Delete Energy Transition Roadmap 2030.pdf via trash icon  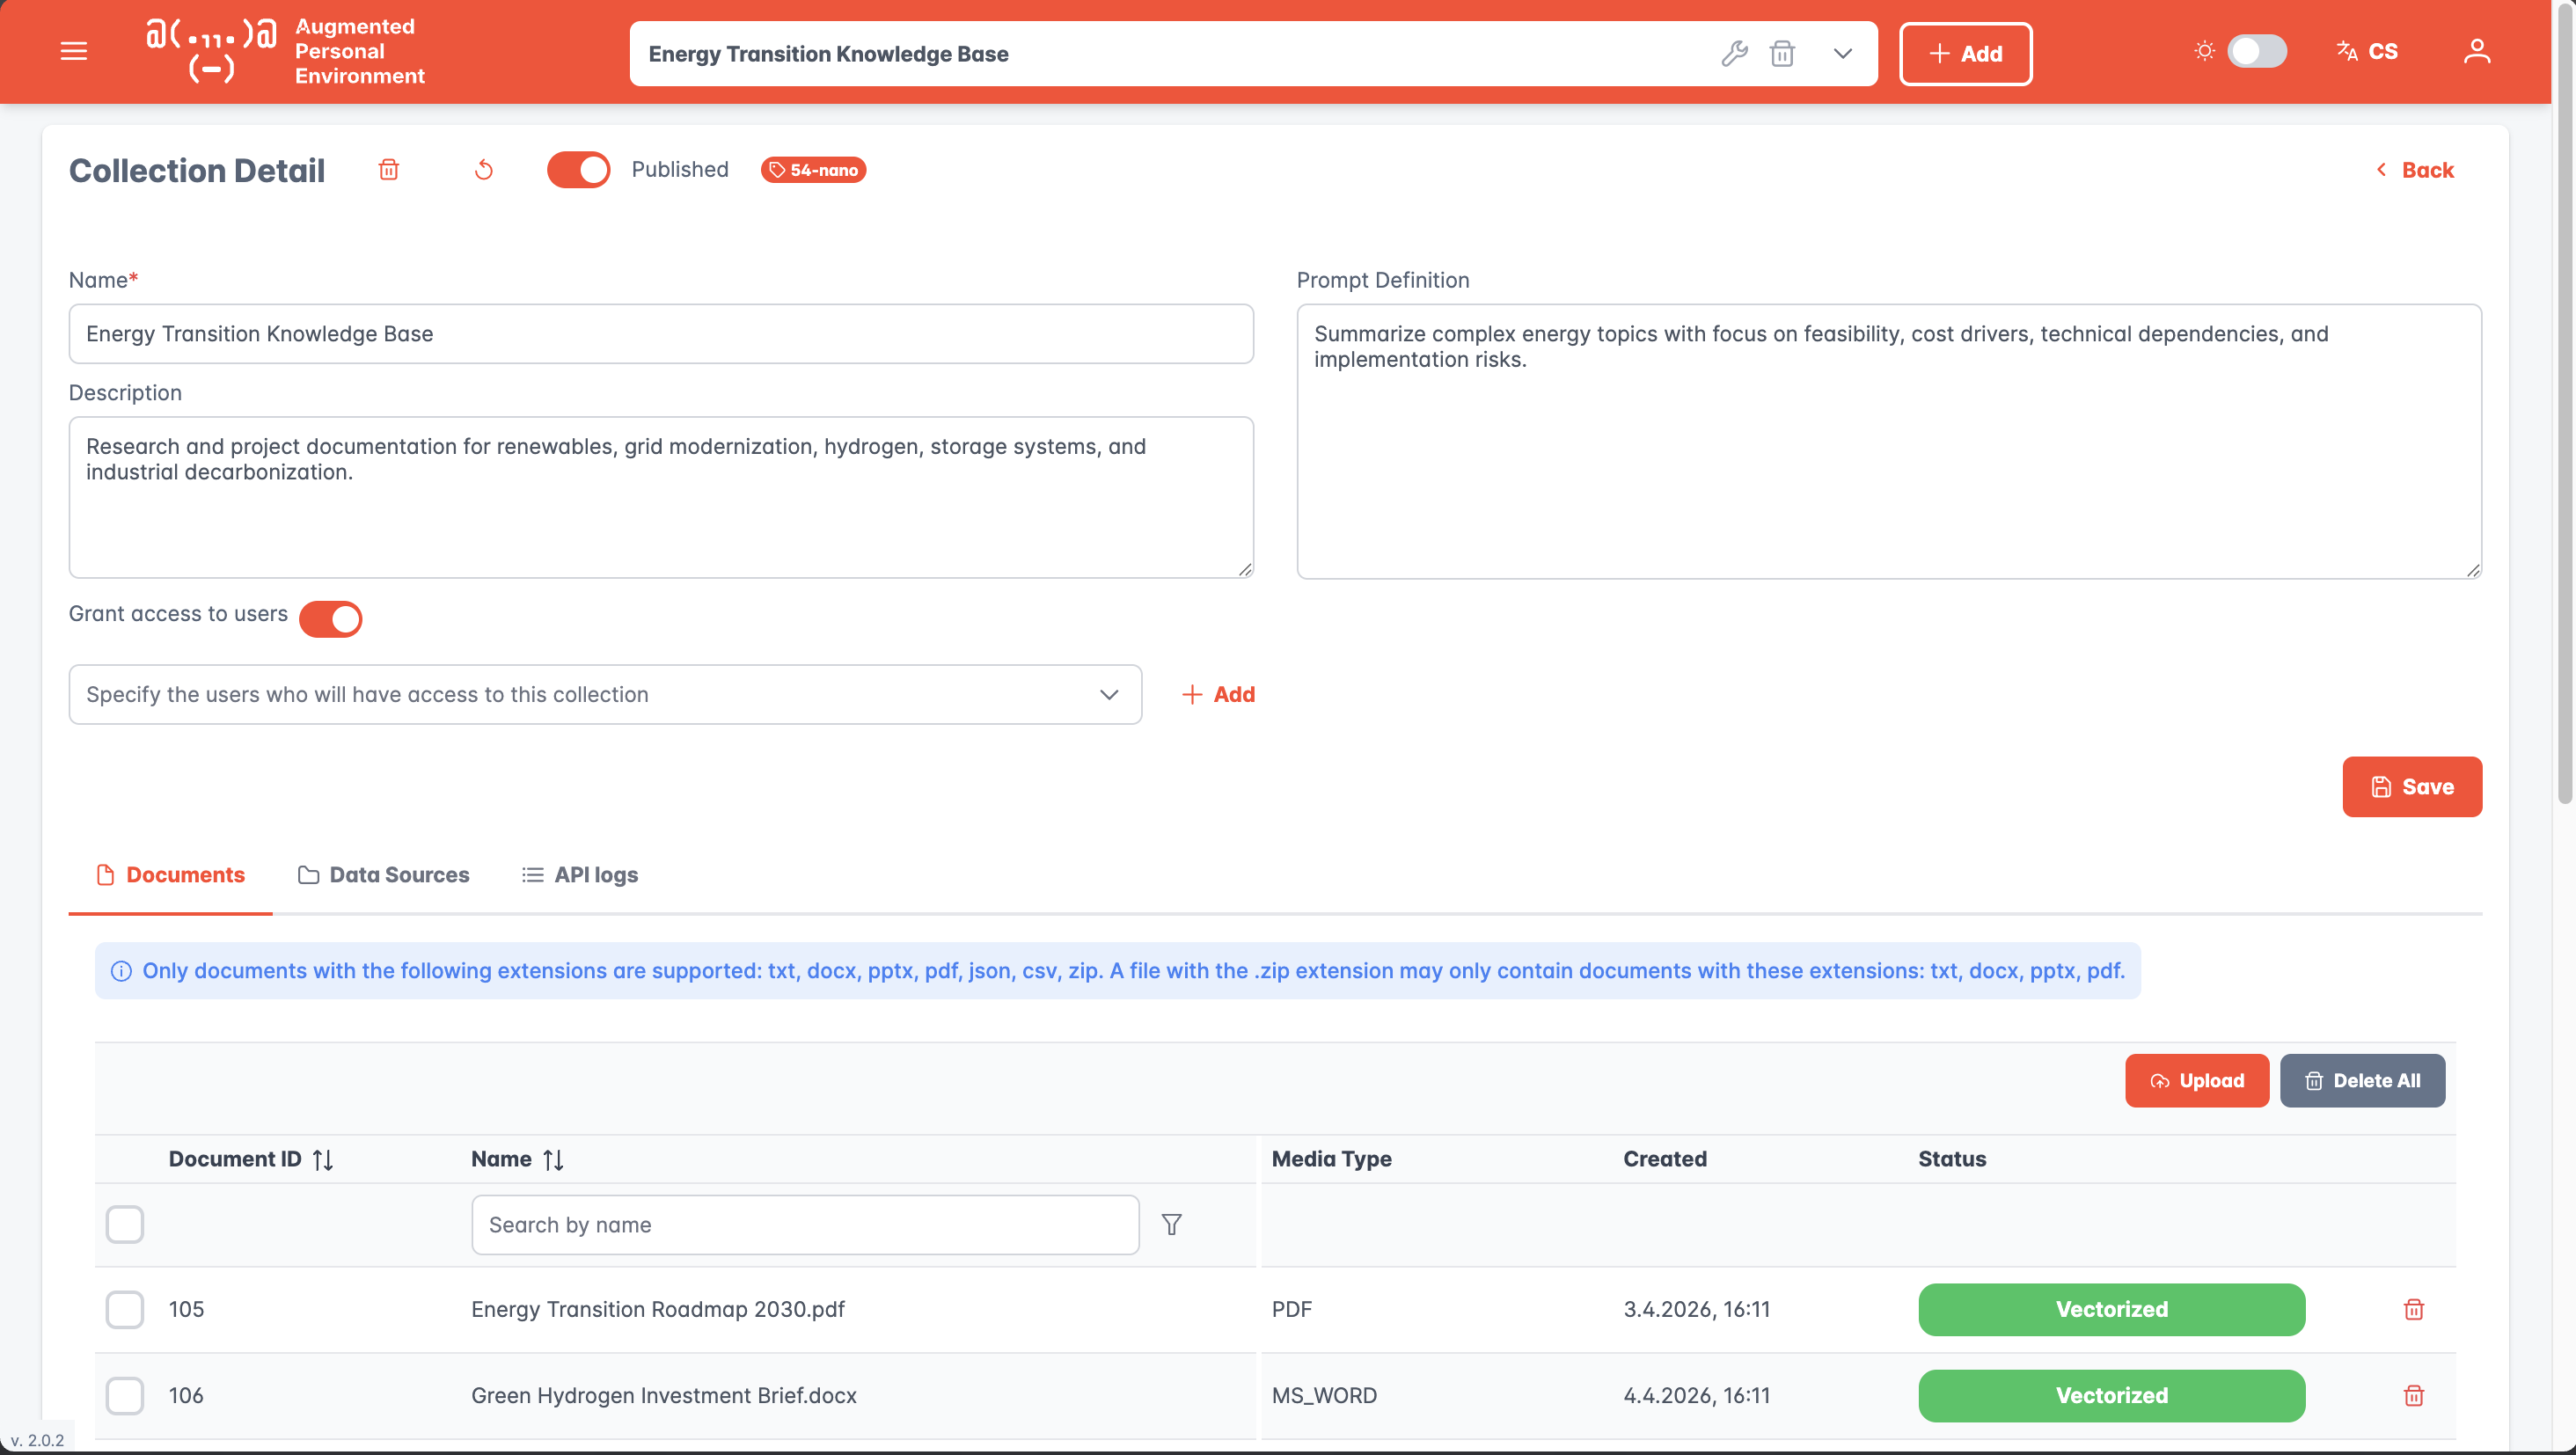coord(2414,1310)
